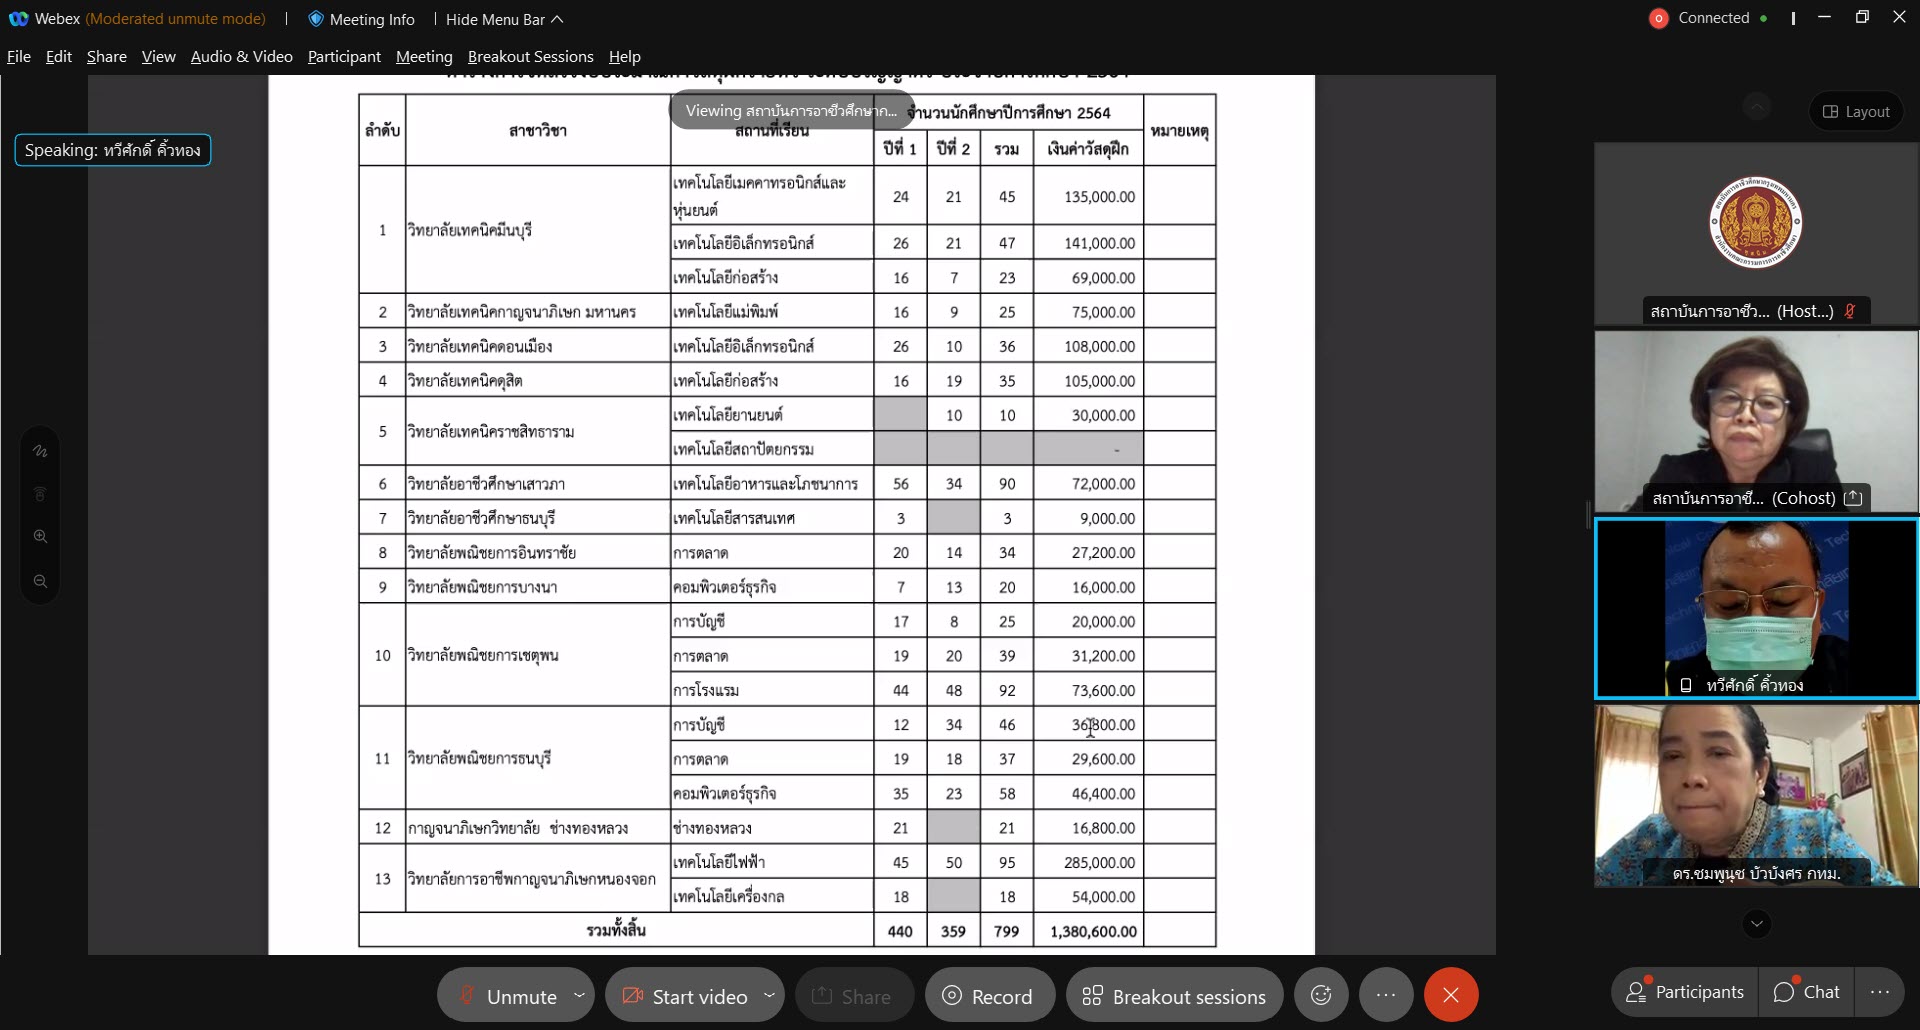Viewport: 1920px width, 1030px height.
Task: Collapse menu via Hide Menu Bar
Action: coord(505,19)
